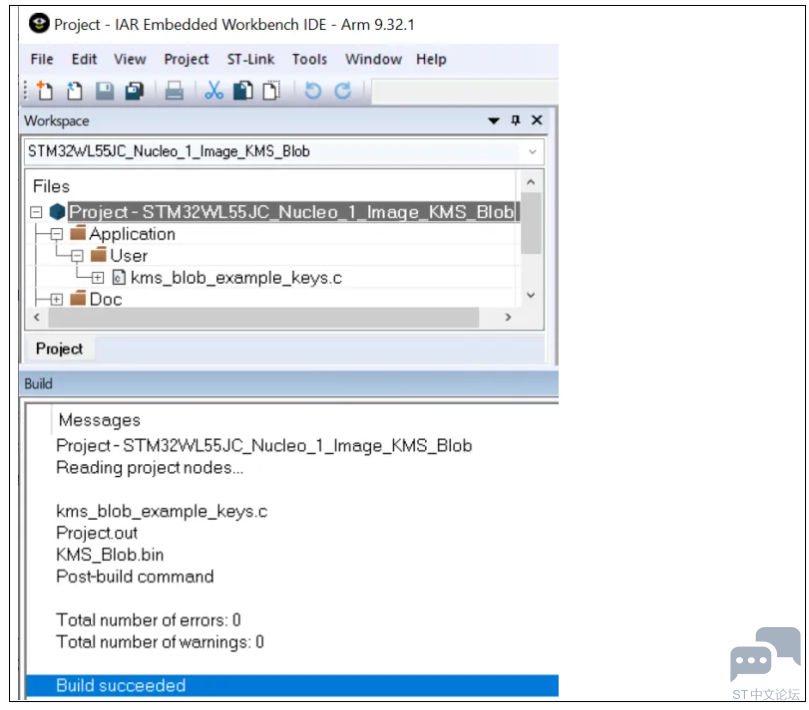Expand the Doc folder
809x710 pixels.
(x=57, y=300)
